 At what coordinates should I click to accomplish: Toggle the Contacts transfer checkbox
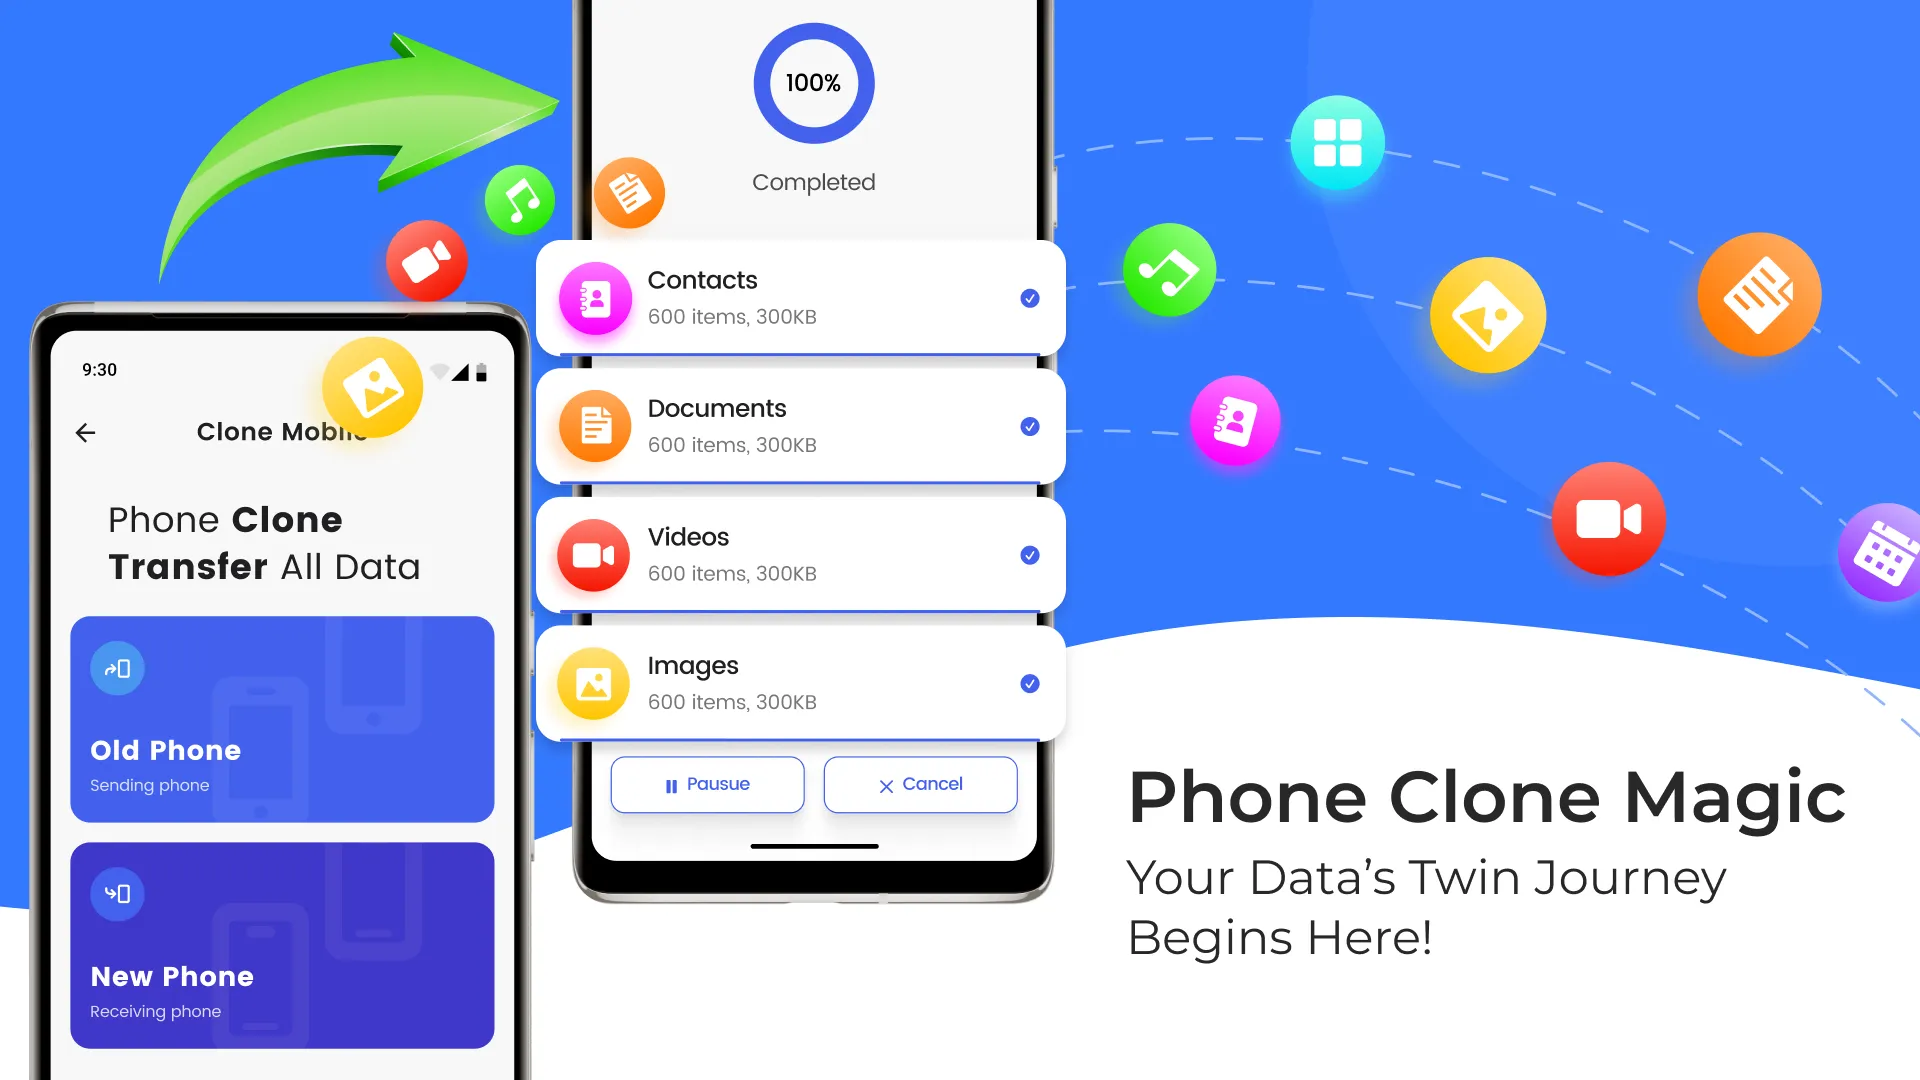1030,298
